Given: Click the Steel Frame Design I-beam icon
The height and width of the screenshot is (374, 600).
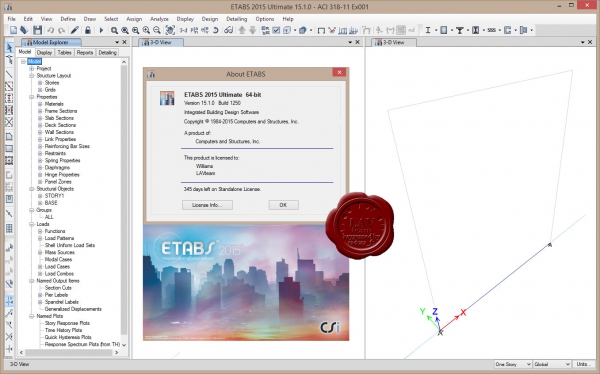Looking at the screenshot, I should coord(428,30).
